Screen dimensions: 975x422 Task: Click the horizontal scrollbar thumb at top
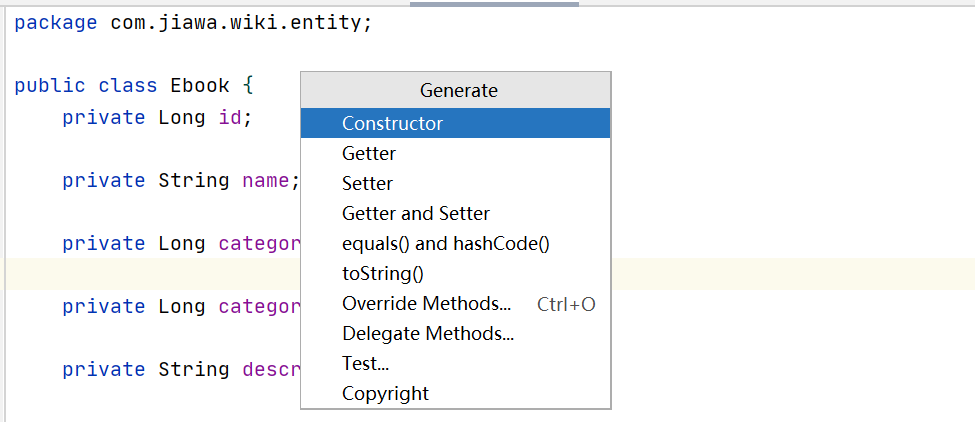[x=494, y=4]
